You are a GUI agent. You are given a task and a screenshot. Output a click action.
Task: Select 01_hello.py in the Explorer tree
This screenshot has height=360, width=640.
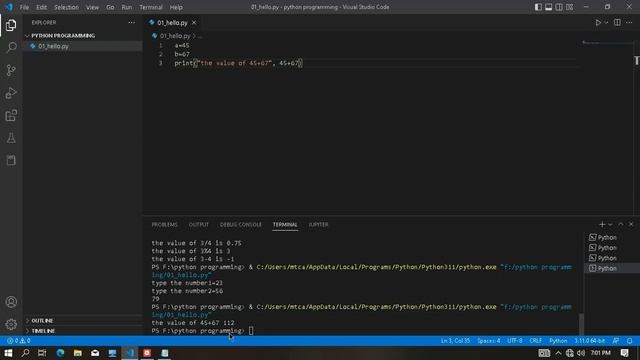coord(82,46)
